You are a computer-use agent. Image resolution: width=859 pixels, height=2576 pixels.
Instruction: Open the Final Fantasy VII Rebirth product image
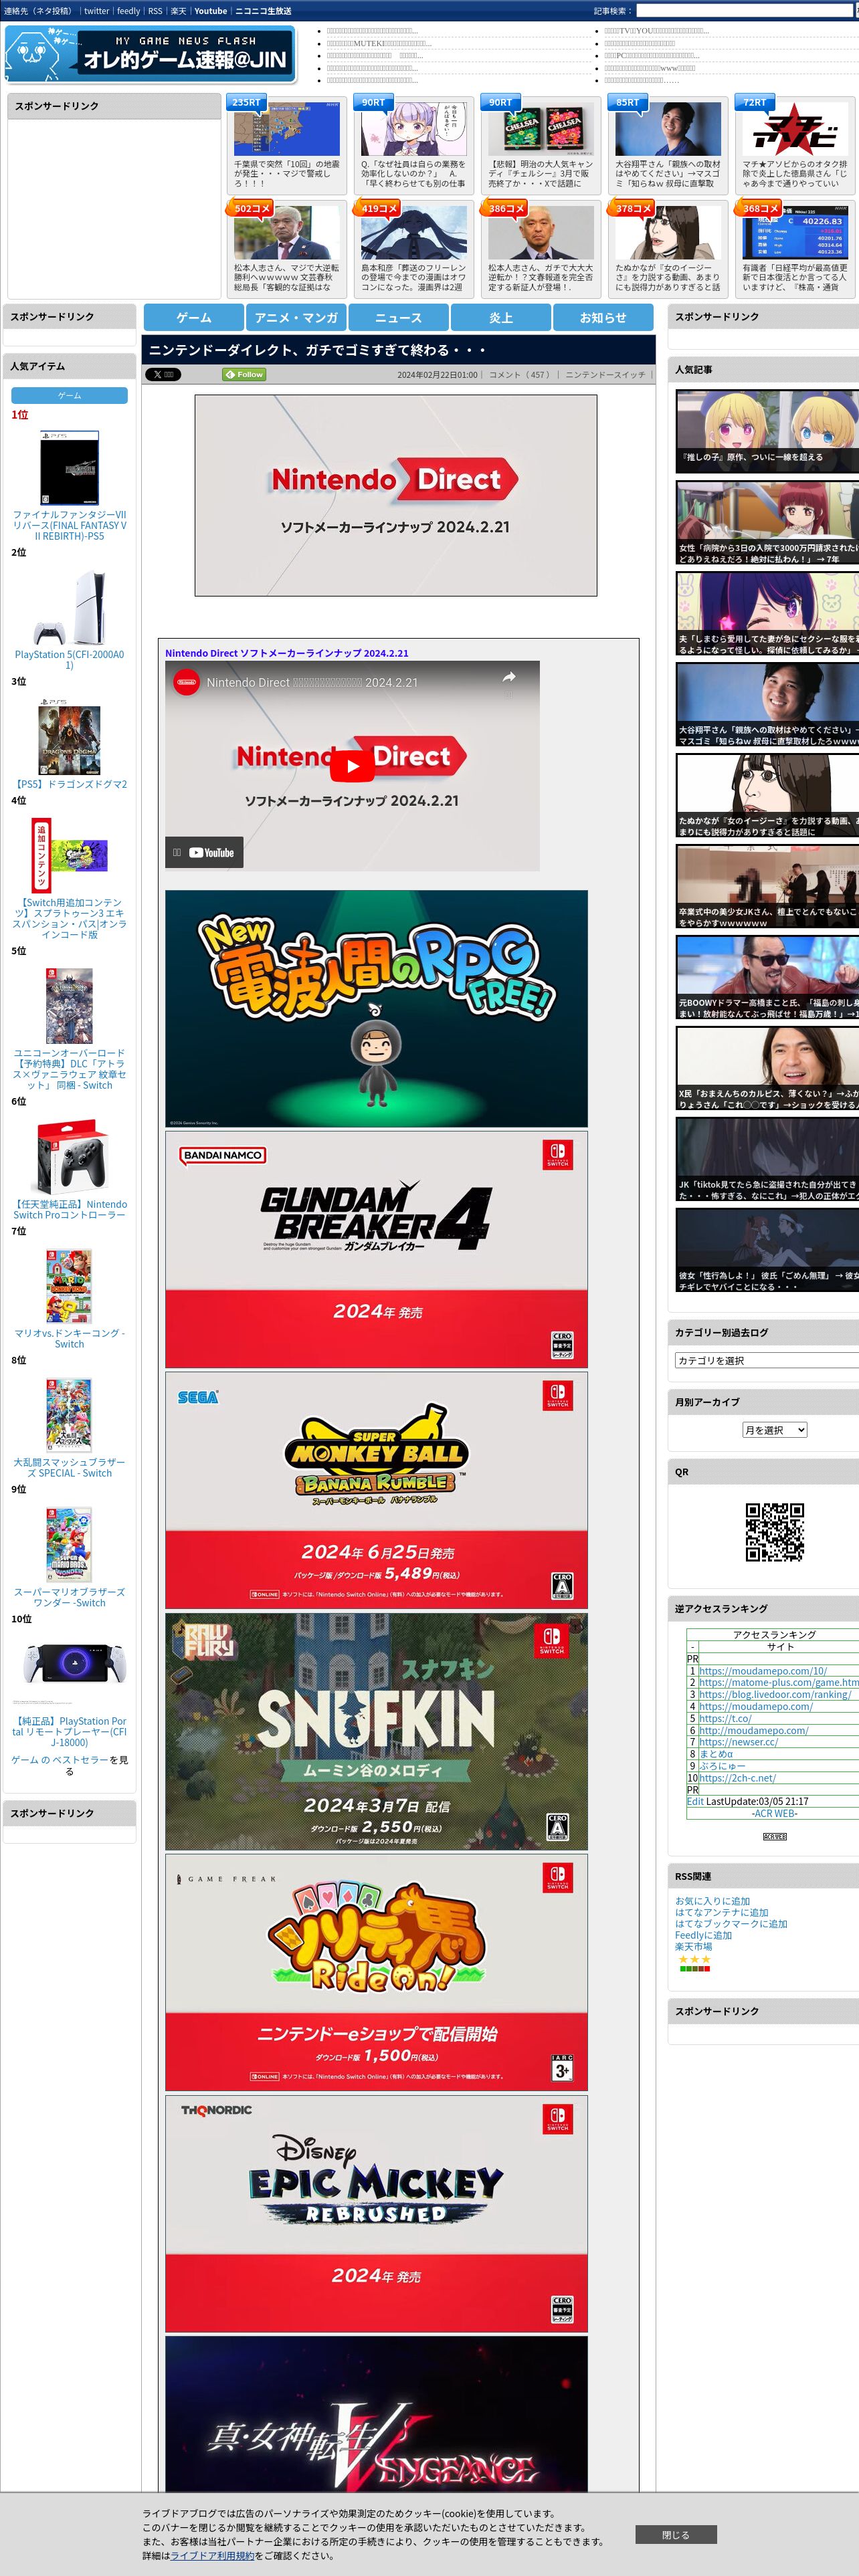69,468
